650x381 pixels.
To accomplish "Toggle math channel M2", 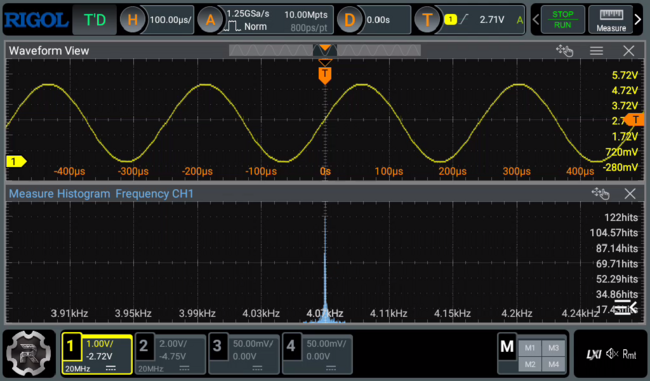I will (530, 364).
